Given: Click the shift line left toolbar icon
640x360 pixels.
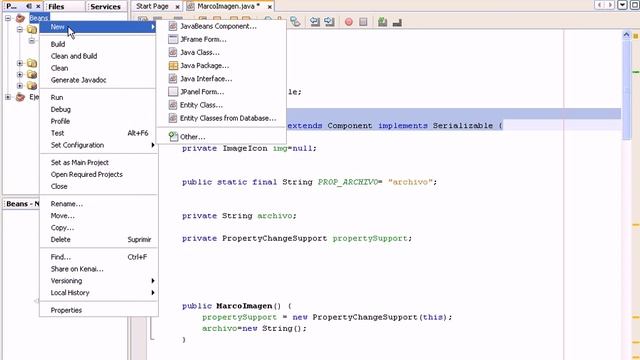Looking at the screenshot, I should tap(314, 22).
